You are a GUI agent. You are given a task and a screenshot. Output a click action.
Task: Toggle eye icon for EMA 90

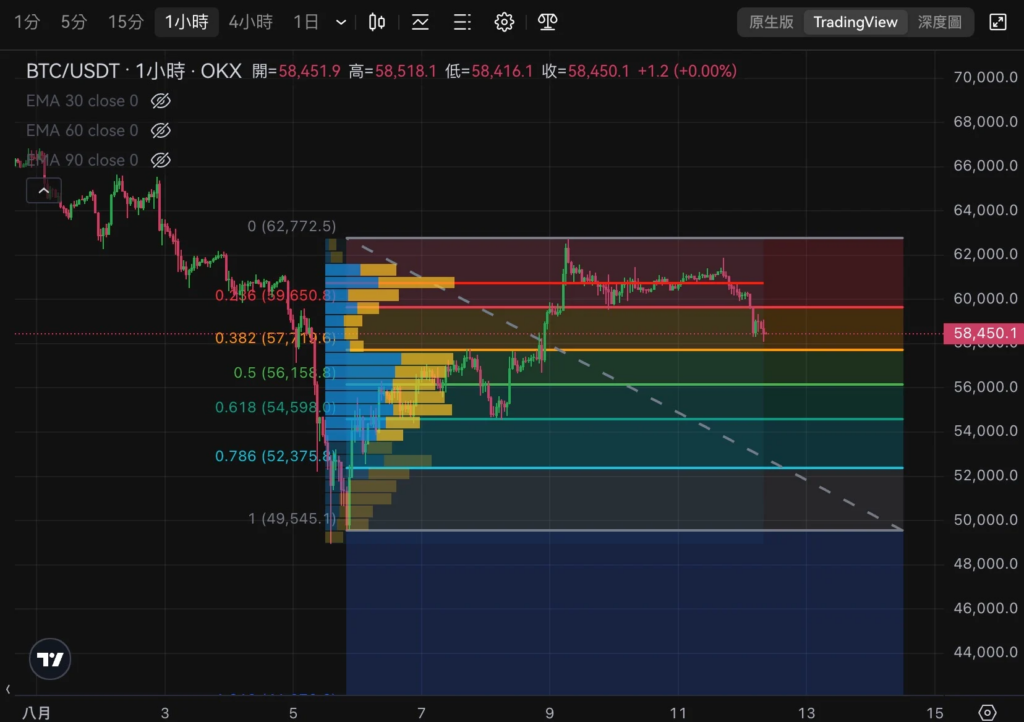pyautogui.click(x=161, y=160)
